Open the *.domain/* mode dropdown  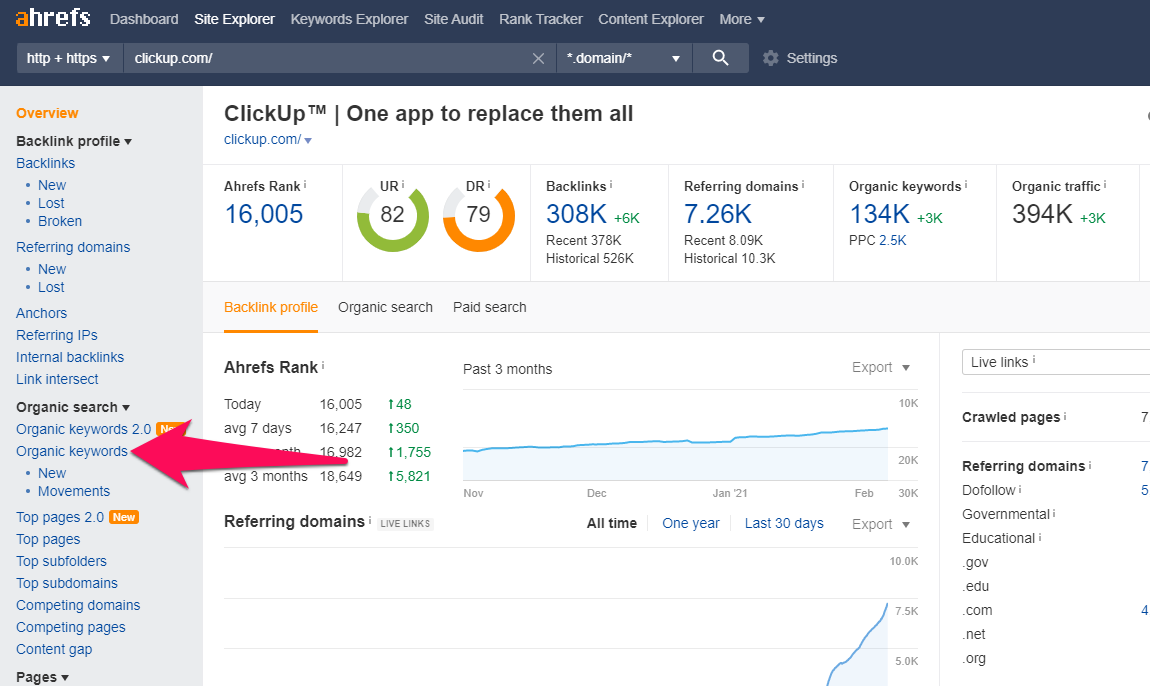623,58
